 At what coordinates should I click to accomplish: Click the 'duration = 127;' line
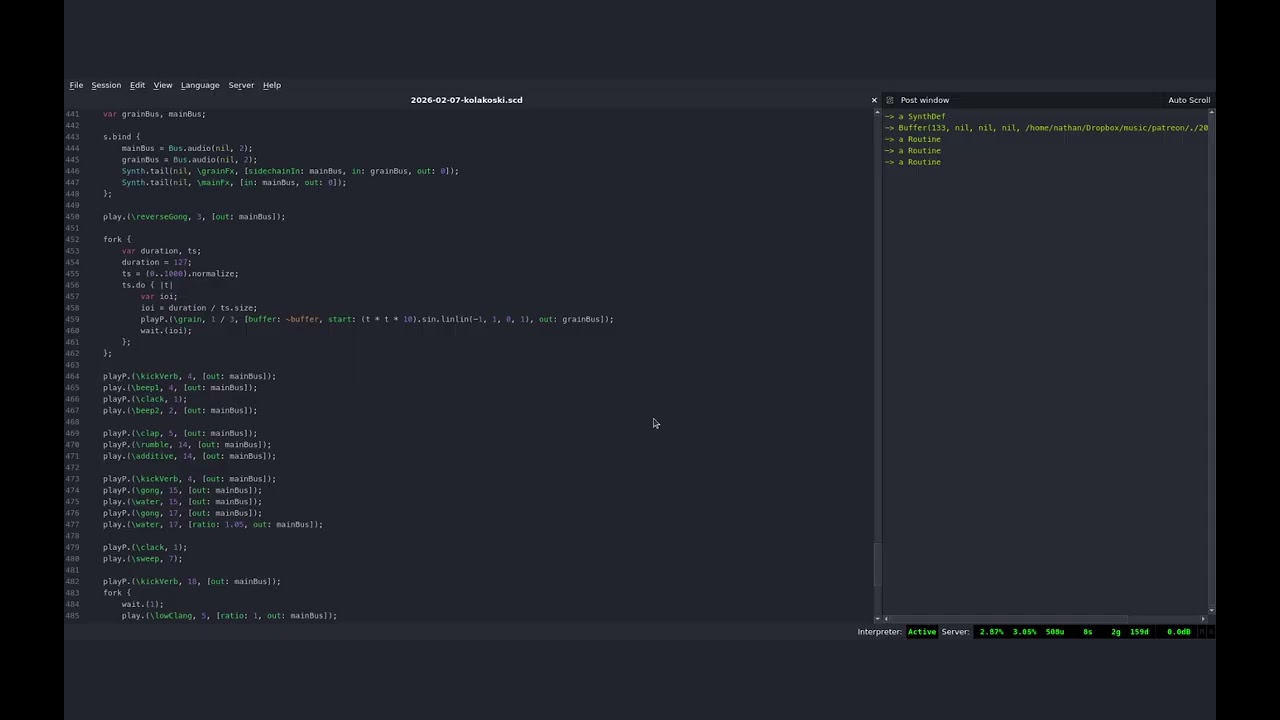[156, 262]
